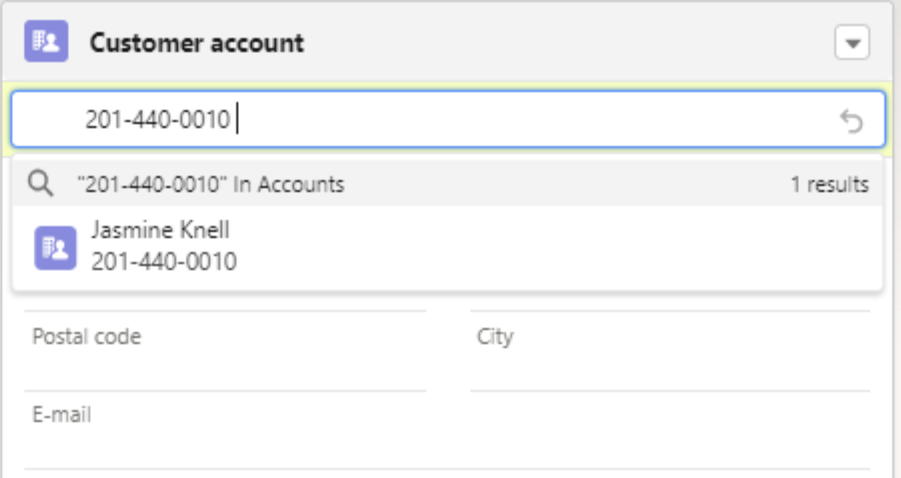Viewport: 901px width, 478px height.
Task: Place cursor on typed 201-440-0010 search text
Action: point(158,121)
